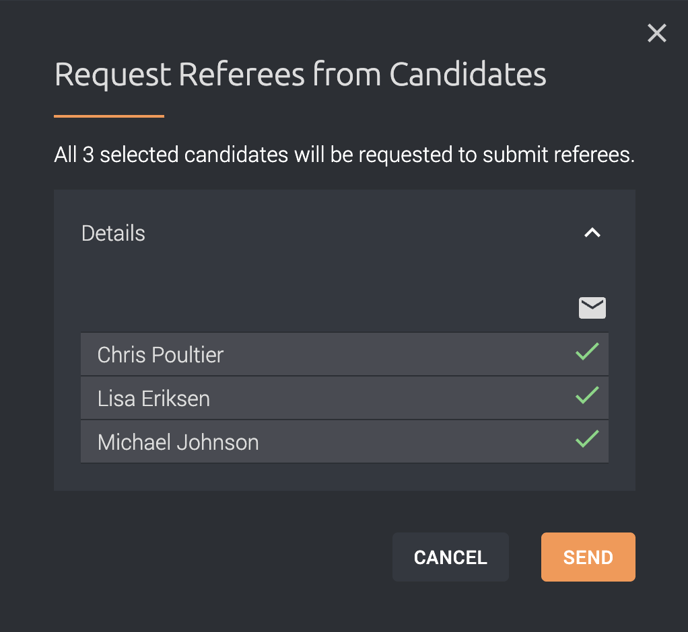The height and width of the screenshot is (632, 688).
Task: Select the Chris Poultier candidate name
Action: (160, 354)
